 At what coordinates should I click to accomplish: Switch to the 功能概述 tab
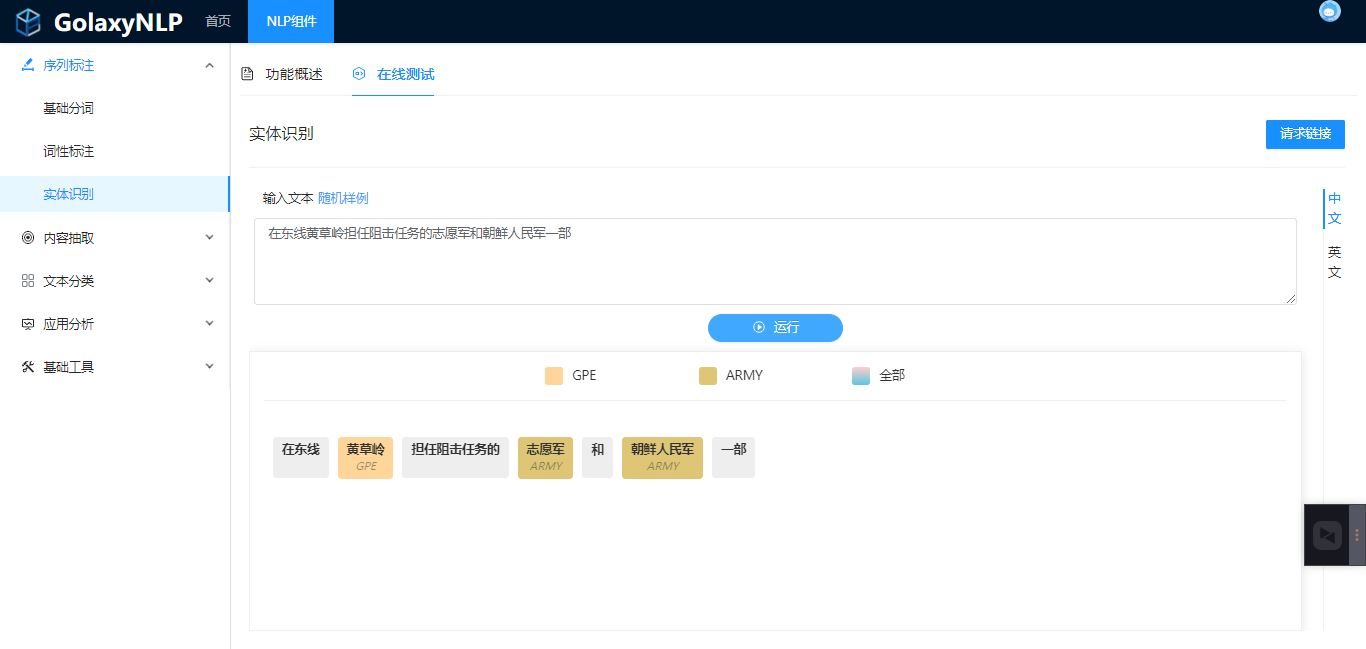coord(282,74)
